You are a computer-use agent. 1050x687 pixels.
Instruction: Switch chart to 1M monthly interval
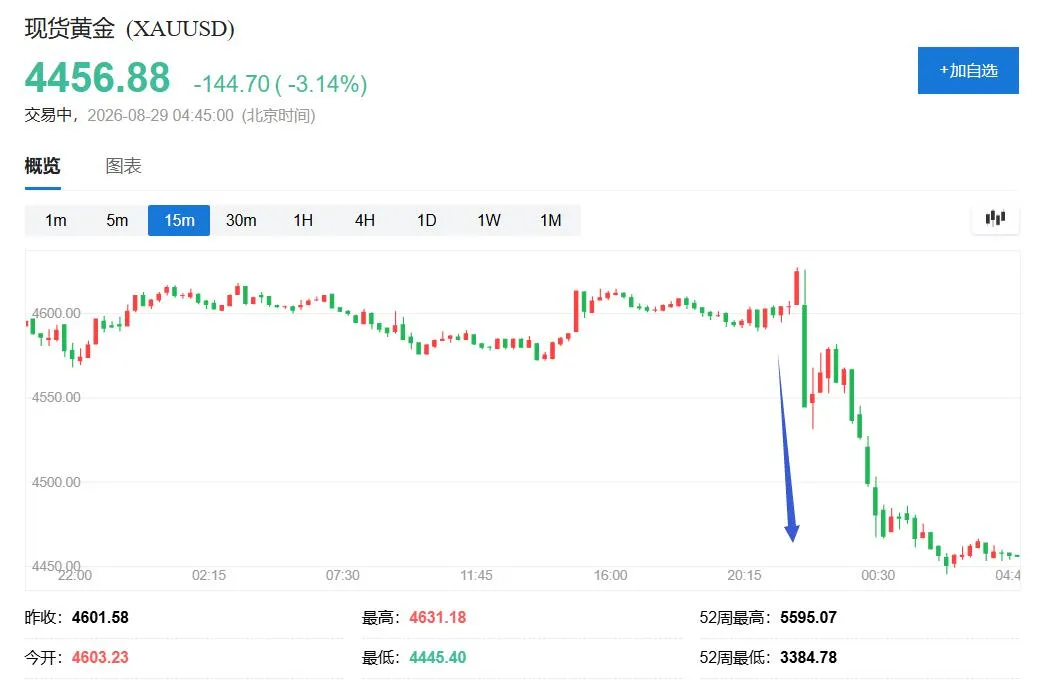(x=550, y=220)
